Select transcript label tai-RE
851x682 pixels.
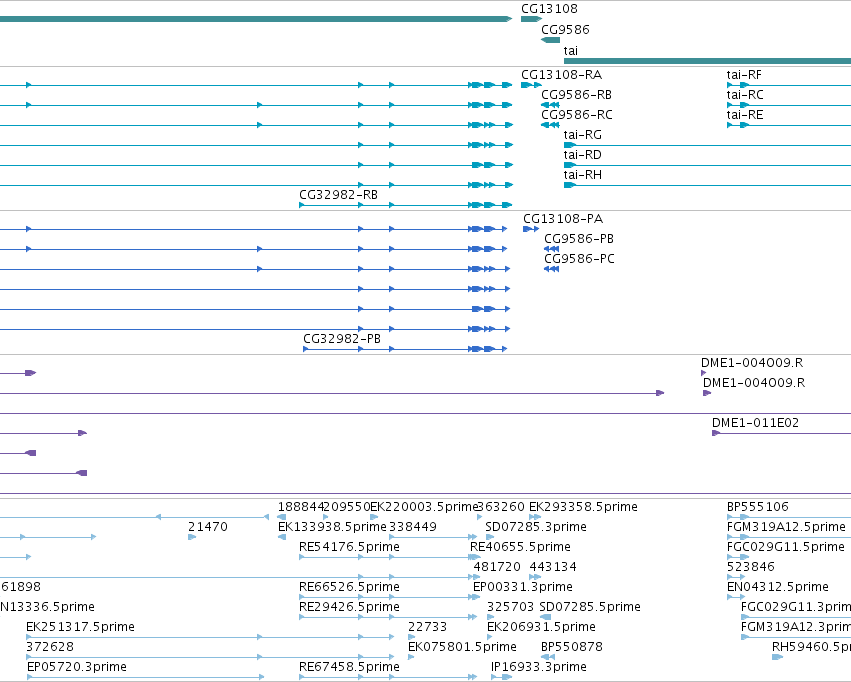click(745, 115)
